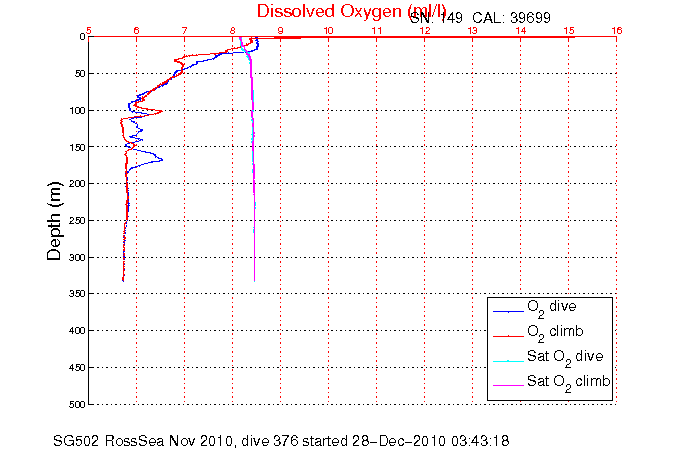Click the plot caption starting 'SG502 RossSea'
The image size is (681, 454).
click(281, 441)
